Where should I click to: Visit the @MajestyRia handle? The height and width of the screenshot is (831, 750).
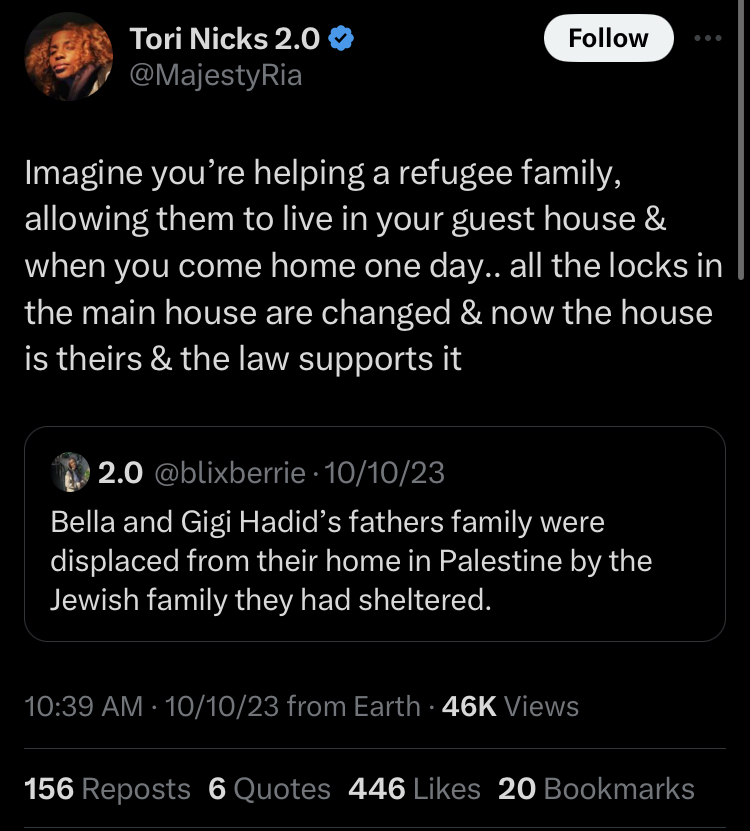tap(215, 75)
